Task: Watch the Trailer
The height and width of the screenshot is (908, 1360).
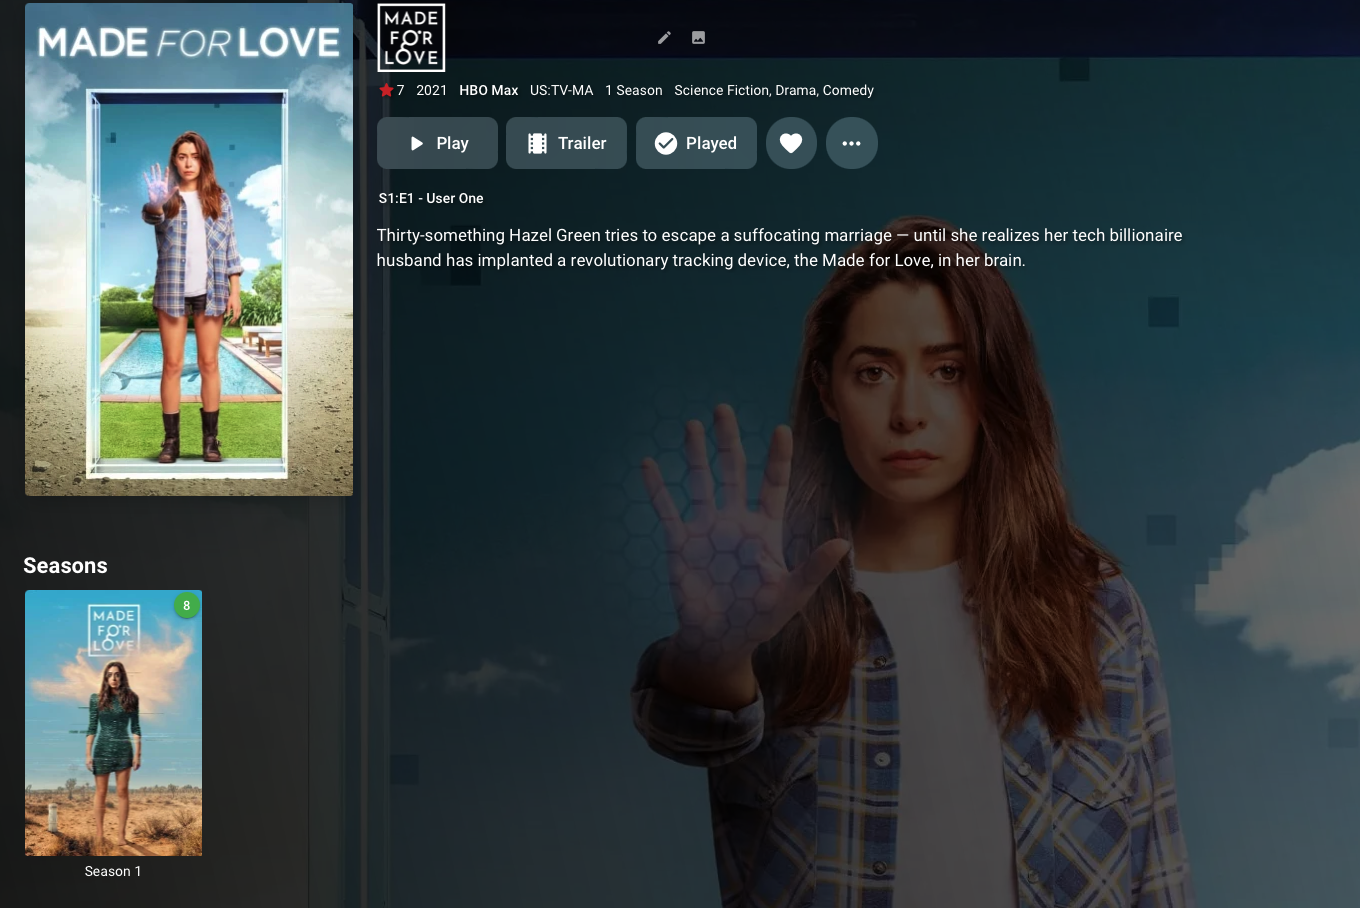Action: pyautogui.click(x=566, y=143)
